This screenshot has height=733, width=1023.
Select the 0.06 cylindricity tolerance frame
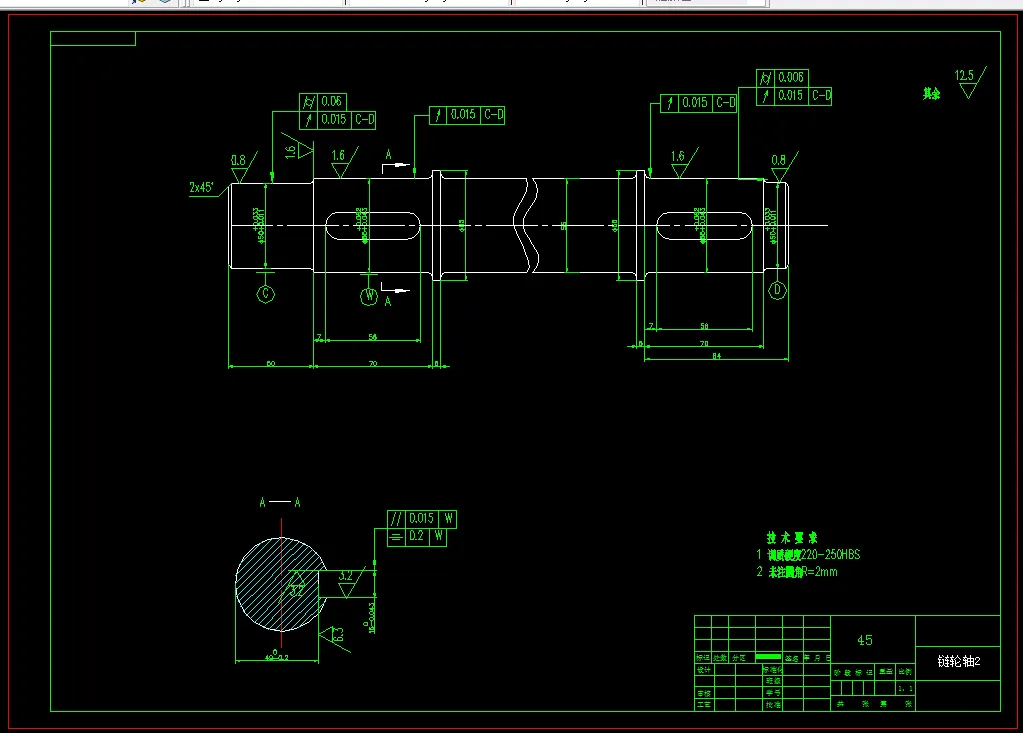[323, 102]
